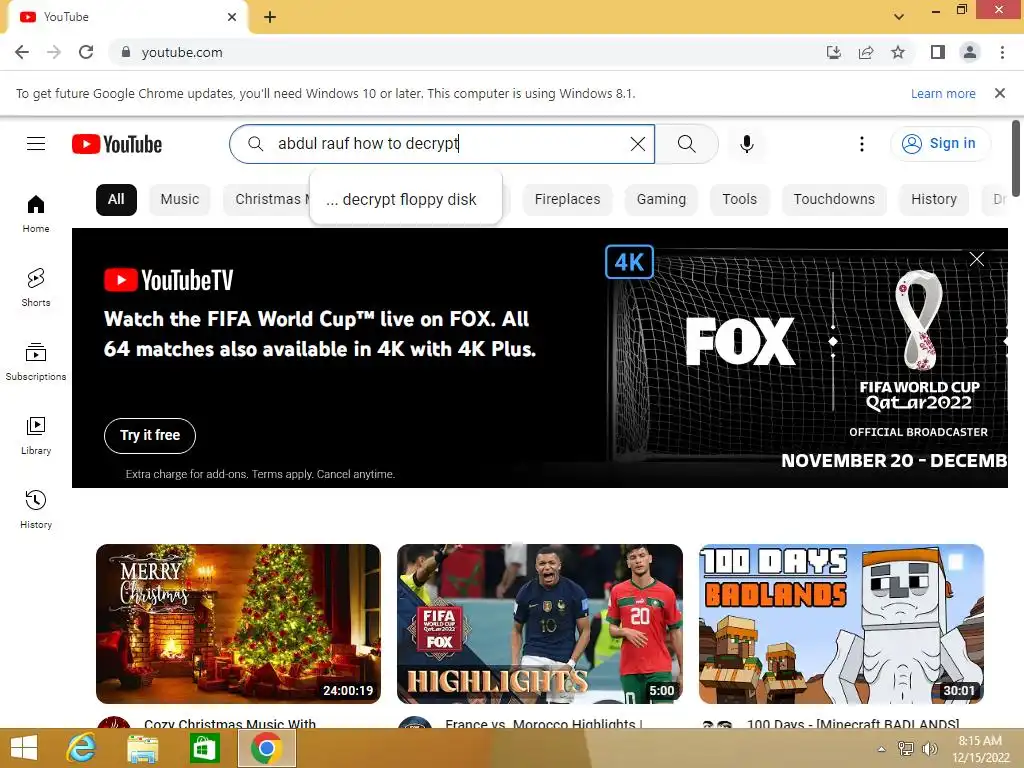
Task: Click the share page icon in address bar
Action: click(x=866, y=52)
